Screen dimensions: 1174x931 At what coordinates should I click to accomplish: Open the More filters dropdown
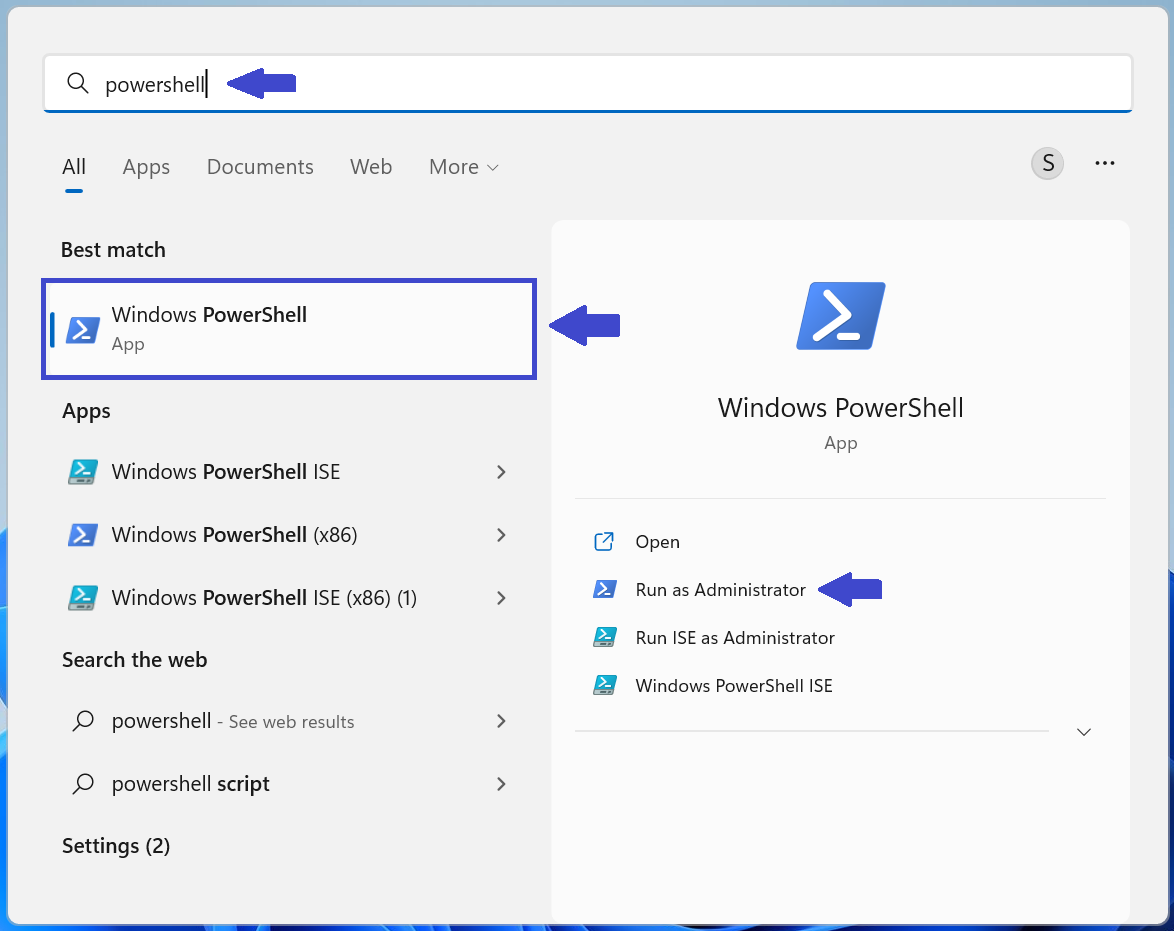click(463, 166)
